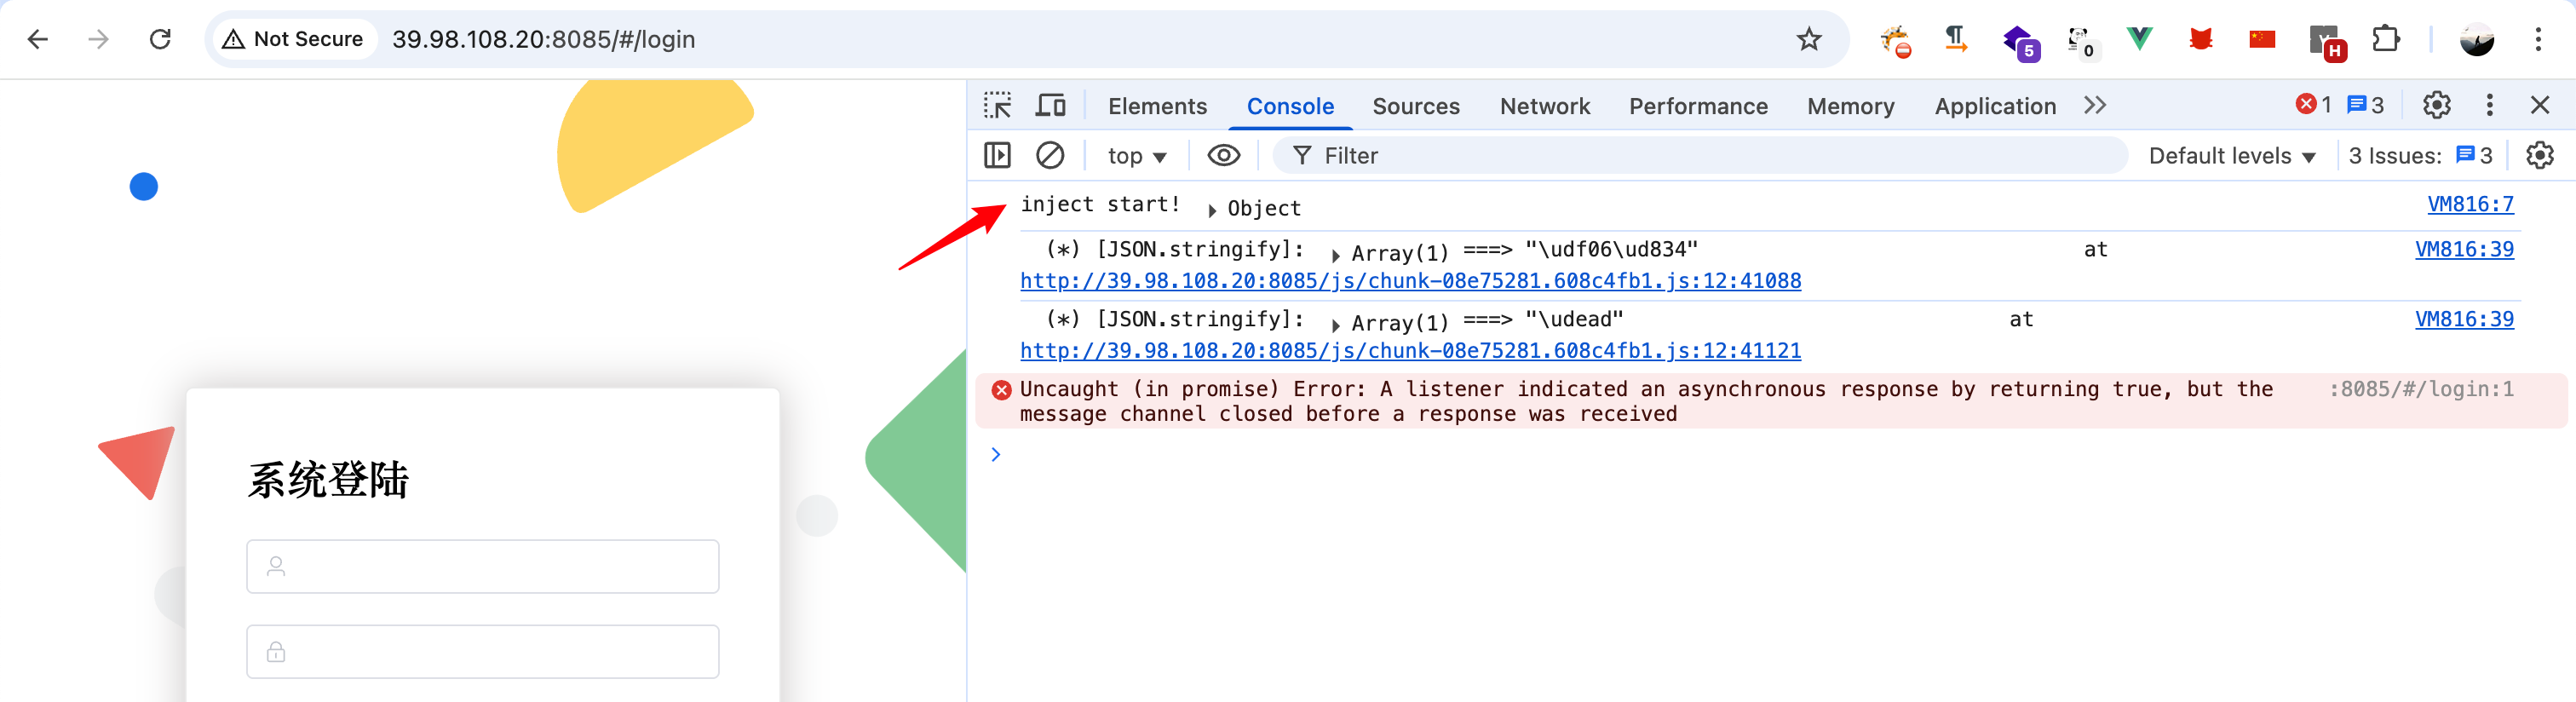
Task: Open console settings gear
Action: [2539, 155]
